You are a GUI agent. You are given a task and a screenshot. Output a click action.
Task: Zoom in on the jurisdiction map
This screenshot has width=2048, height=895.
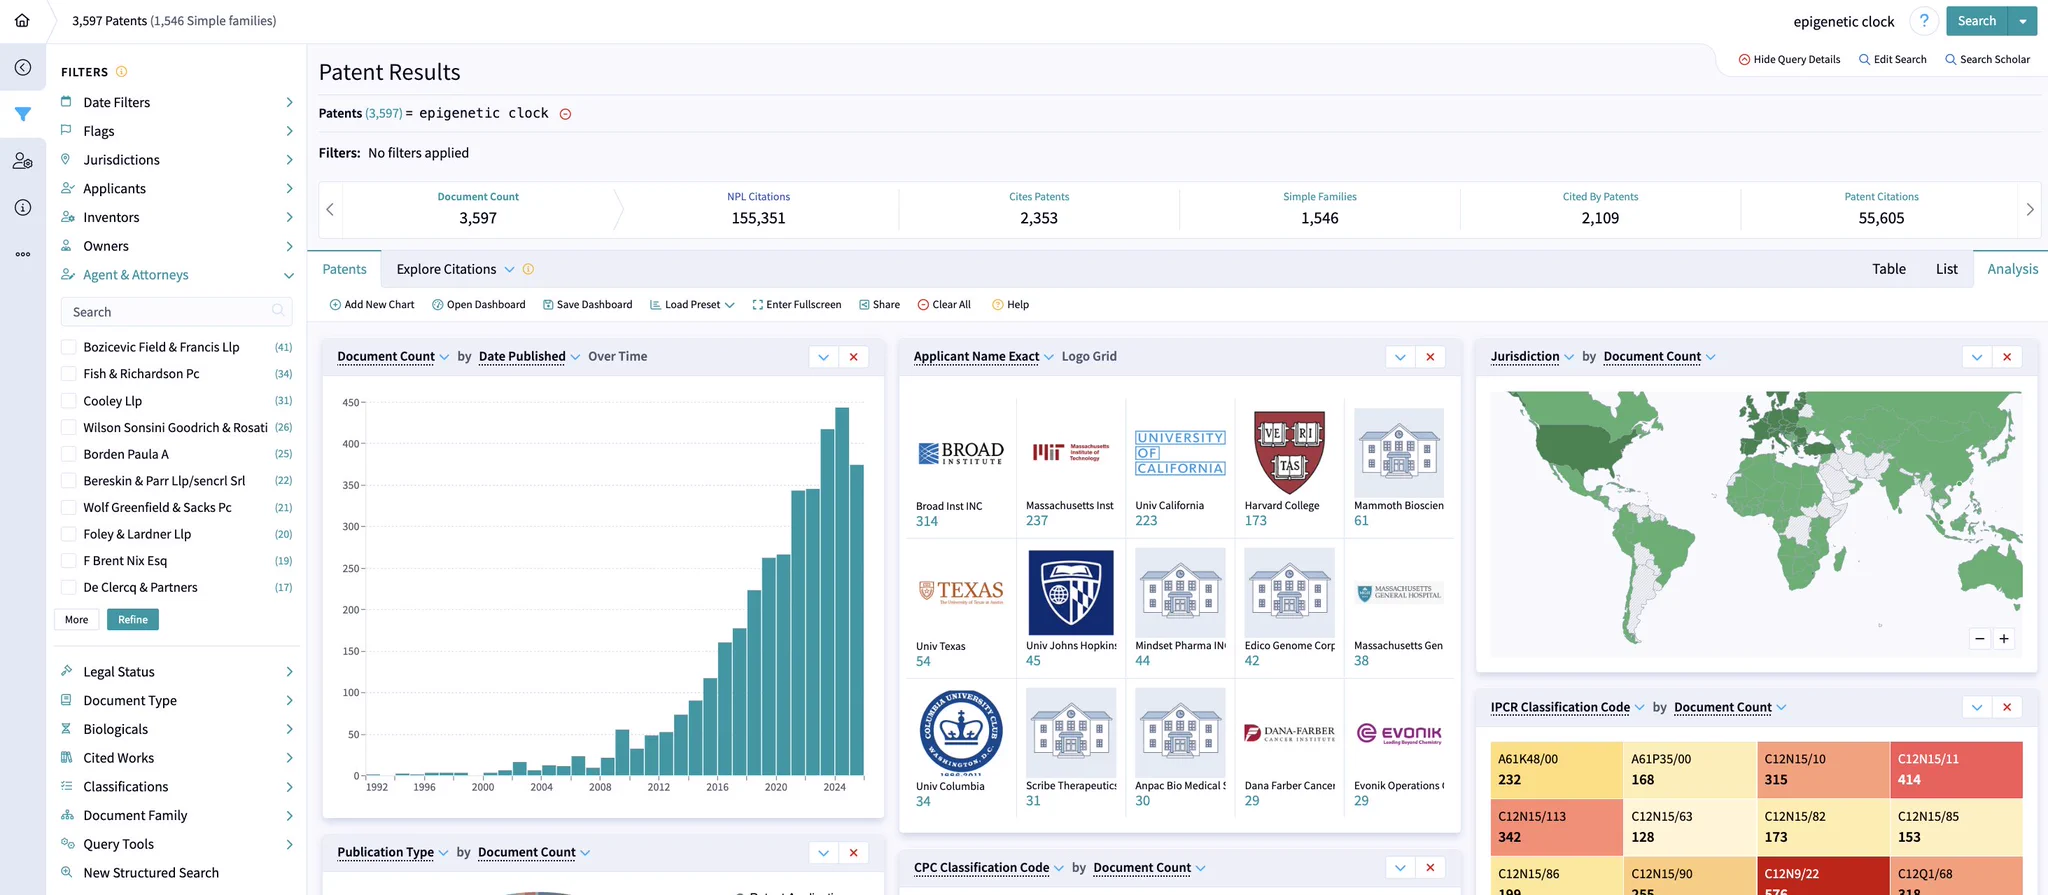(x=2004, y=639)
